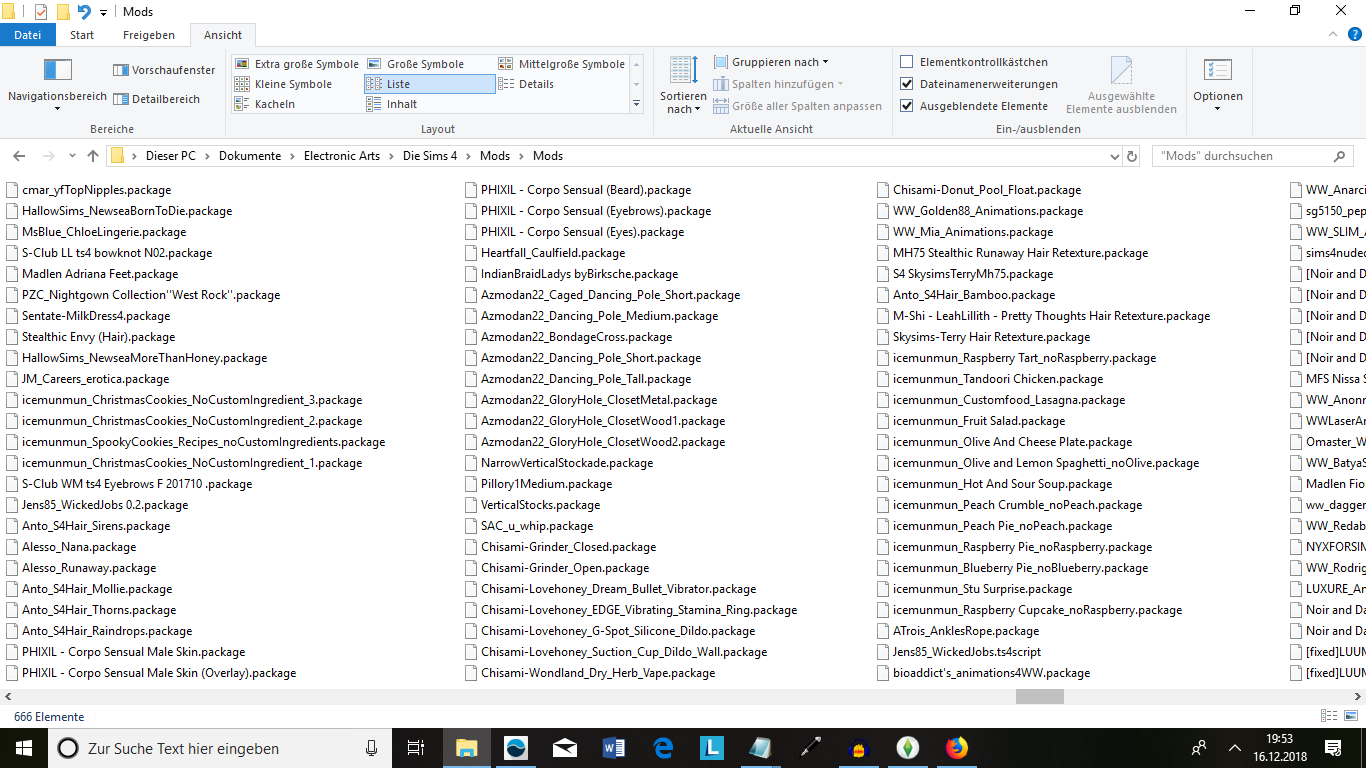This screenshot has height=768, width=1366.
Task: Uncheck Dateinamenerweiterungen checkbox
Action: [x=907, y=84]
